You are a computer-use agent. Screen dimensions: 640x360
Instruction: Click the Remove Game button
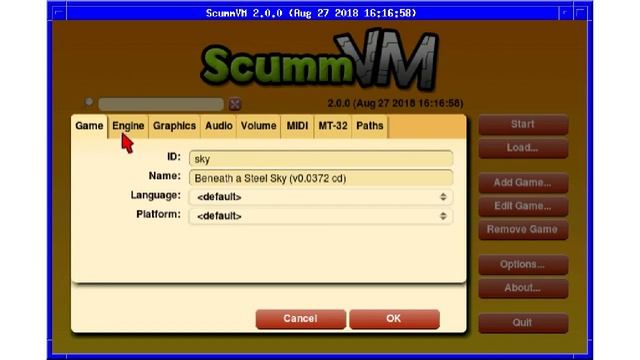(x=523, y=229)
